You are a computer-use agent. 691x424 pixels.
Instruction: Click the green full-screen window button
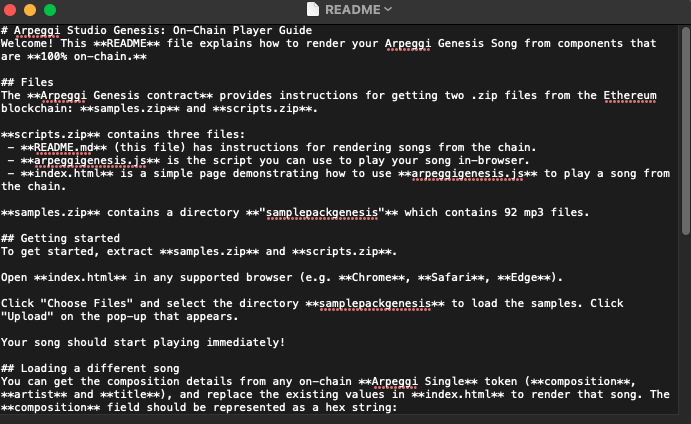[50, 10]
